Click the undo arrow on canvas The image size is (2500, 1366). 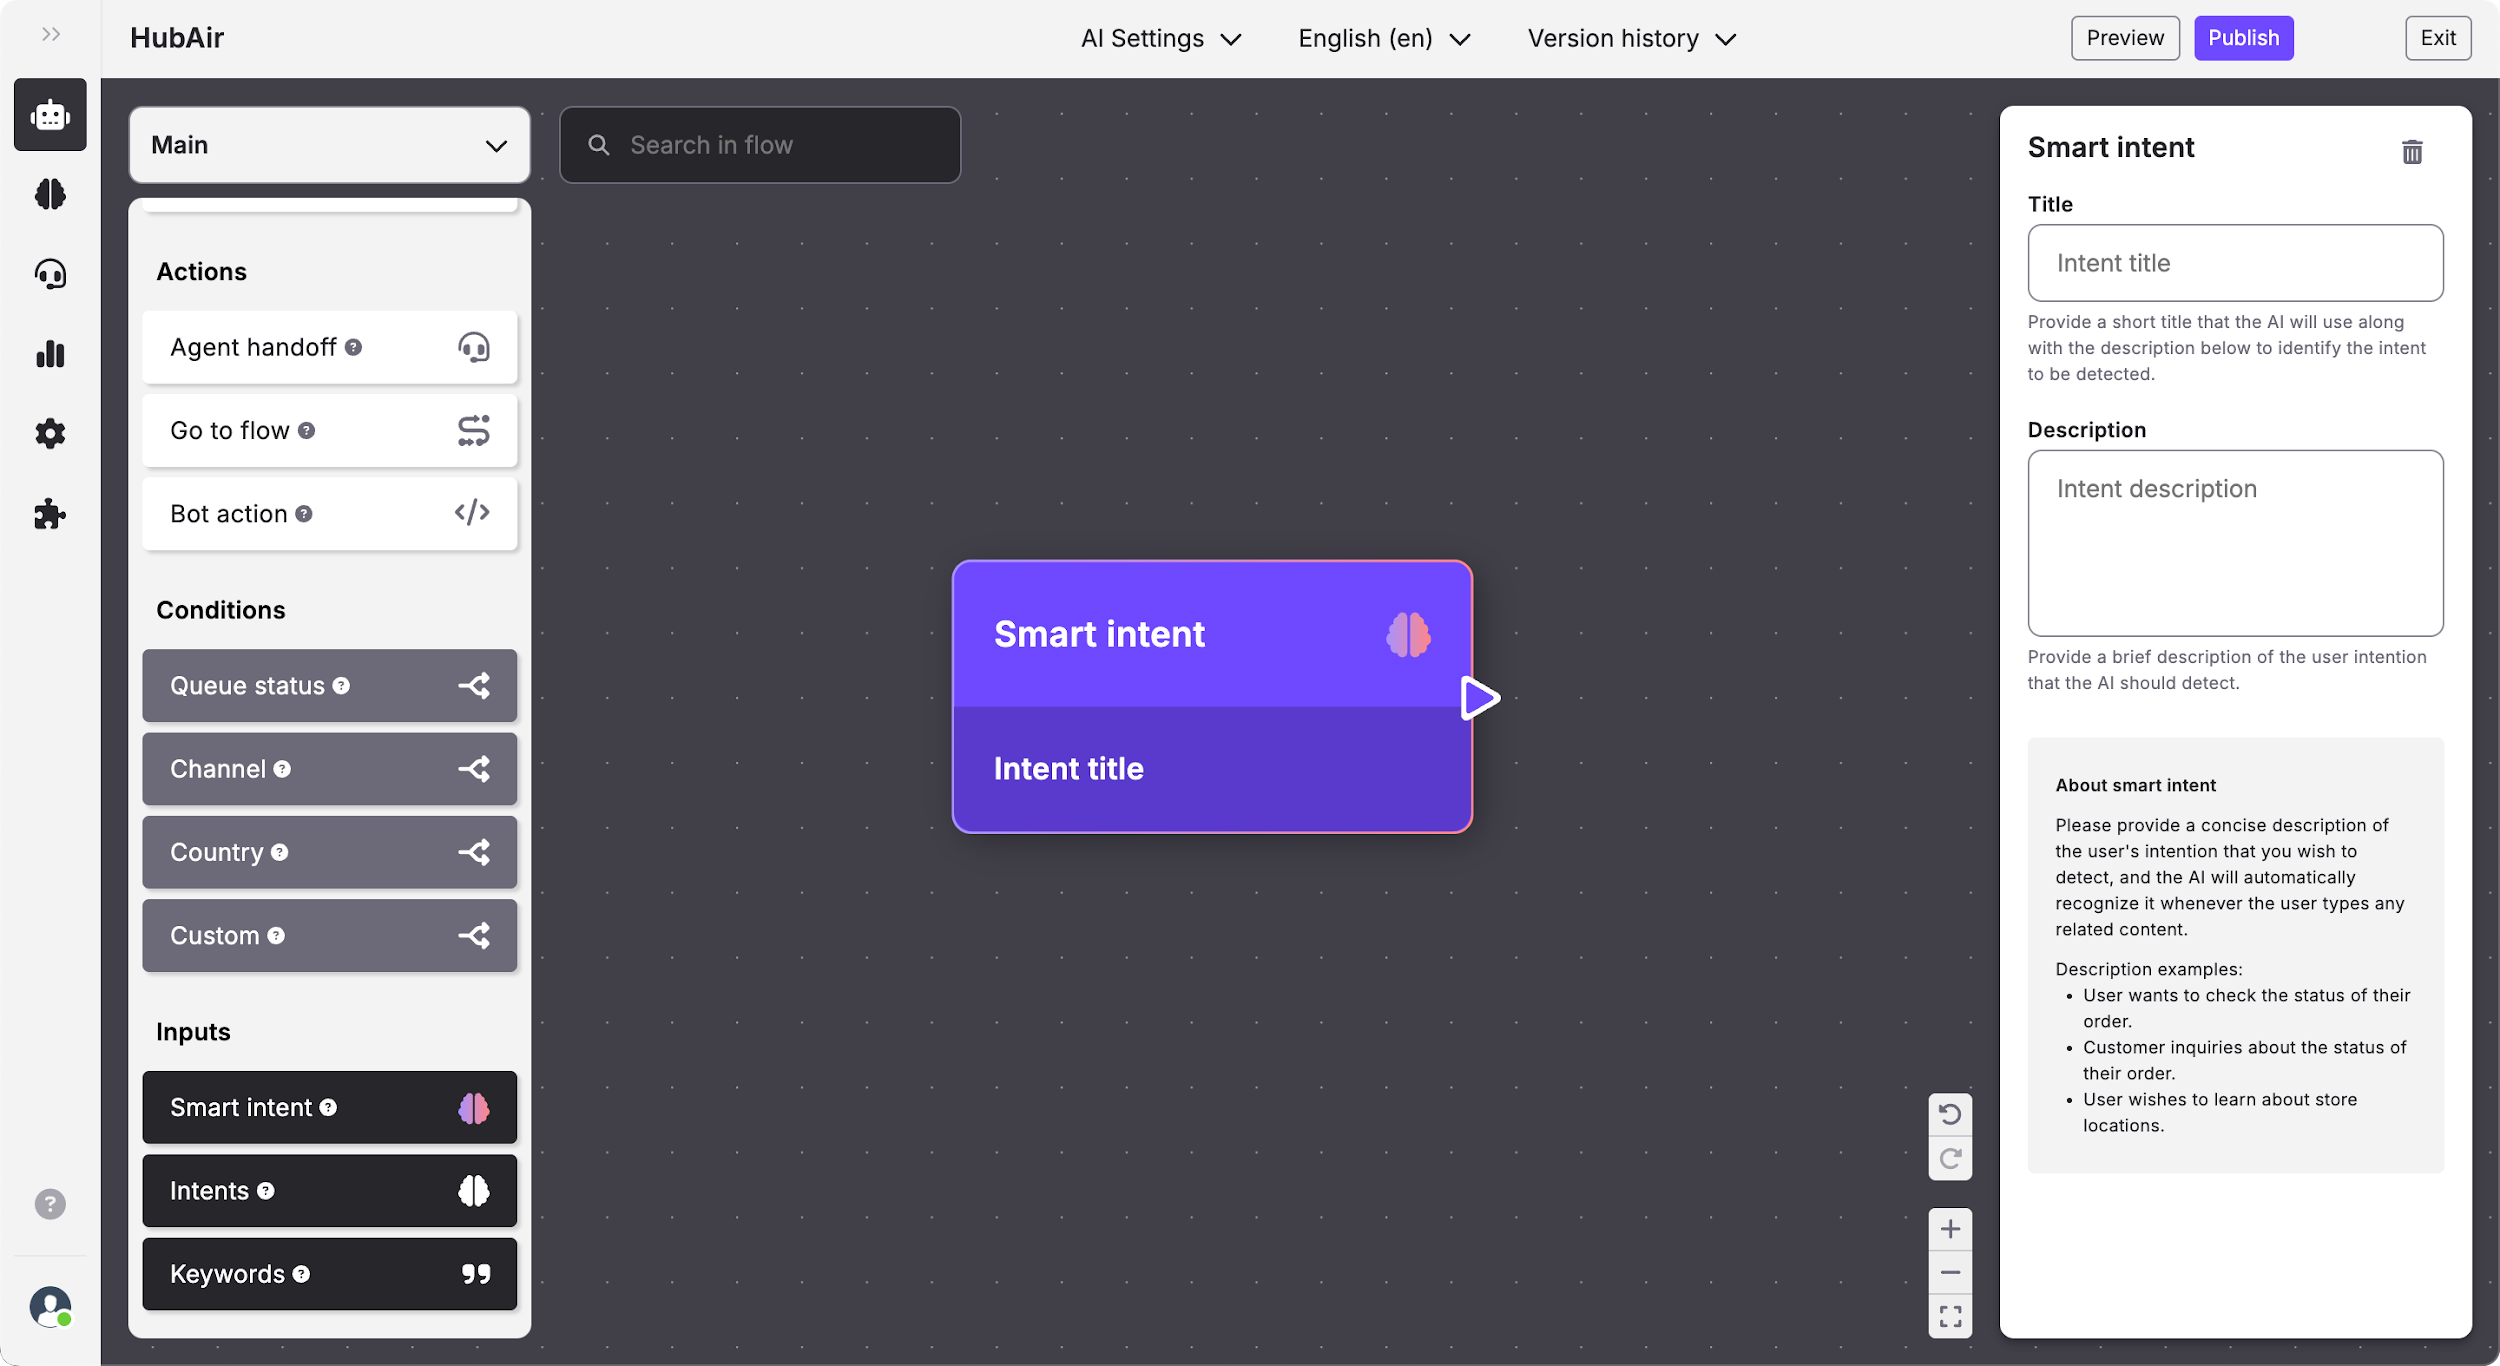pos(1950,1114)
